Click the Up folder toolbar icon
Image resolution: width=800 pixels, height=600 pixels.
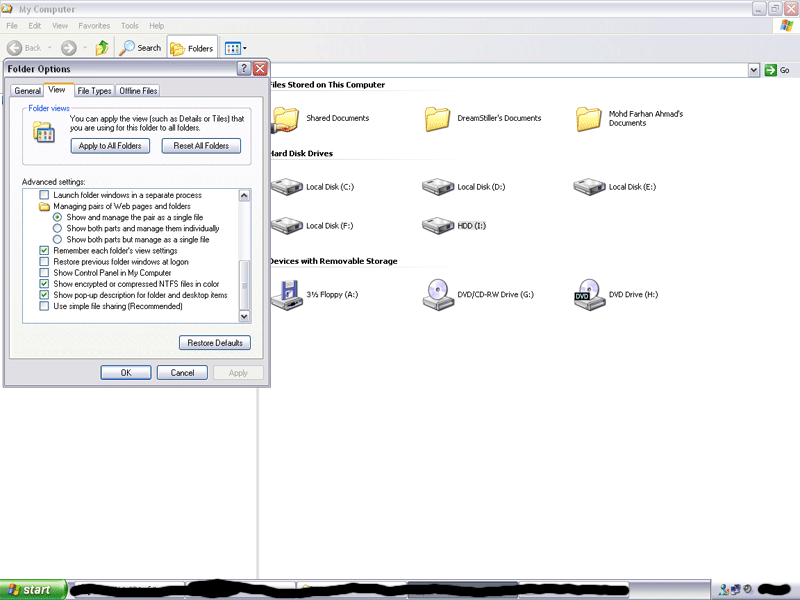(x=102, y=48)
